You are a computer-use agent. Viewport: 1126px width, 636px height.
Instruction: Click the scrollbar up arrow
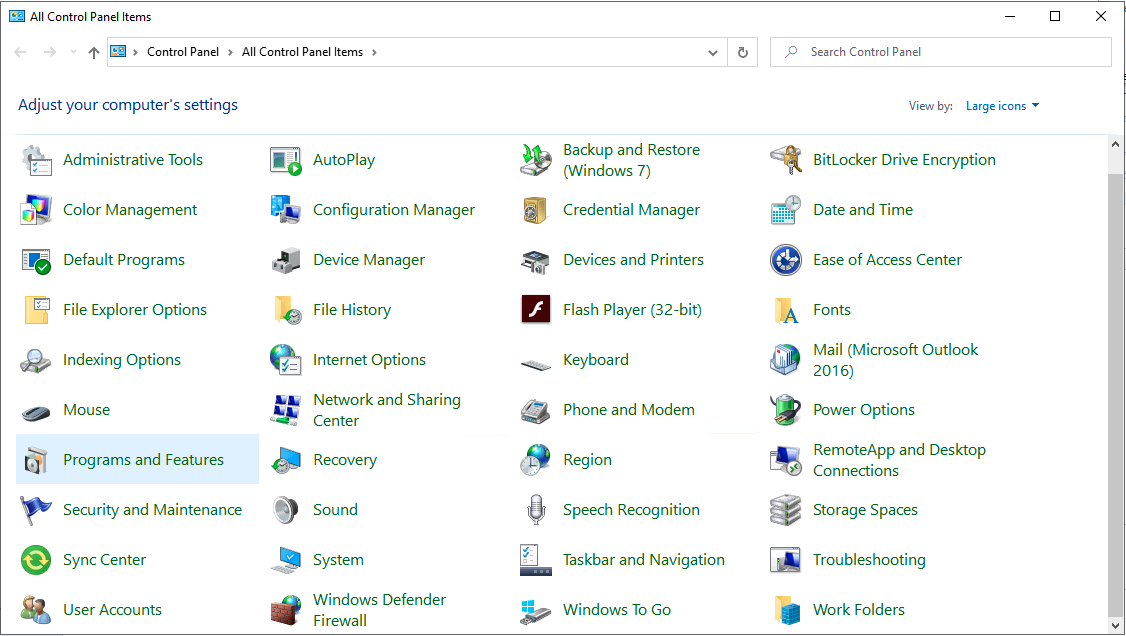pyautogui.click(x=1115, y=144)
